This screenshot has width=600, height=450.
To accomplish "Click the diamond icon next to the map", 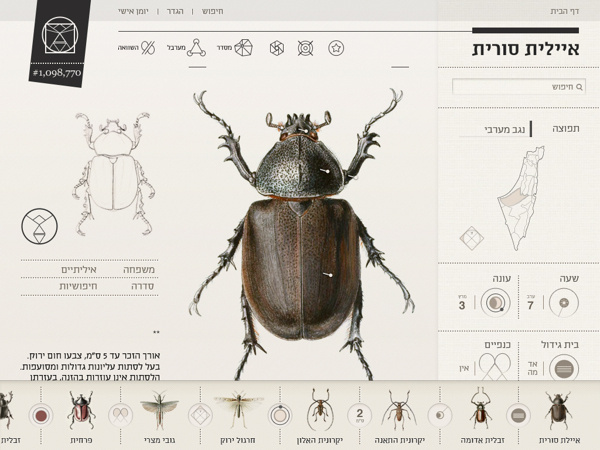I will [x=471, y=238].
